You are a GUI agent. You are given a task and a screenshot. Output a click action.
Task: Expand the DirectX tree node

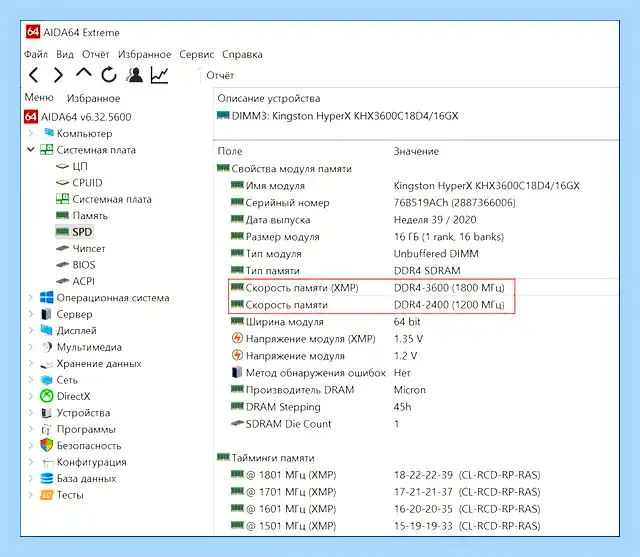click(x=31, y=396)
